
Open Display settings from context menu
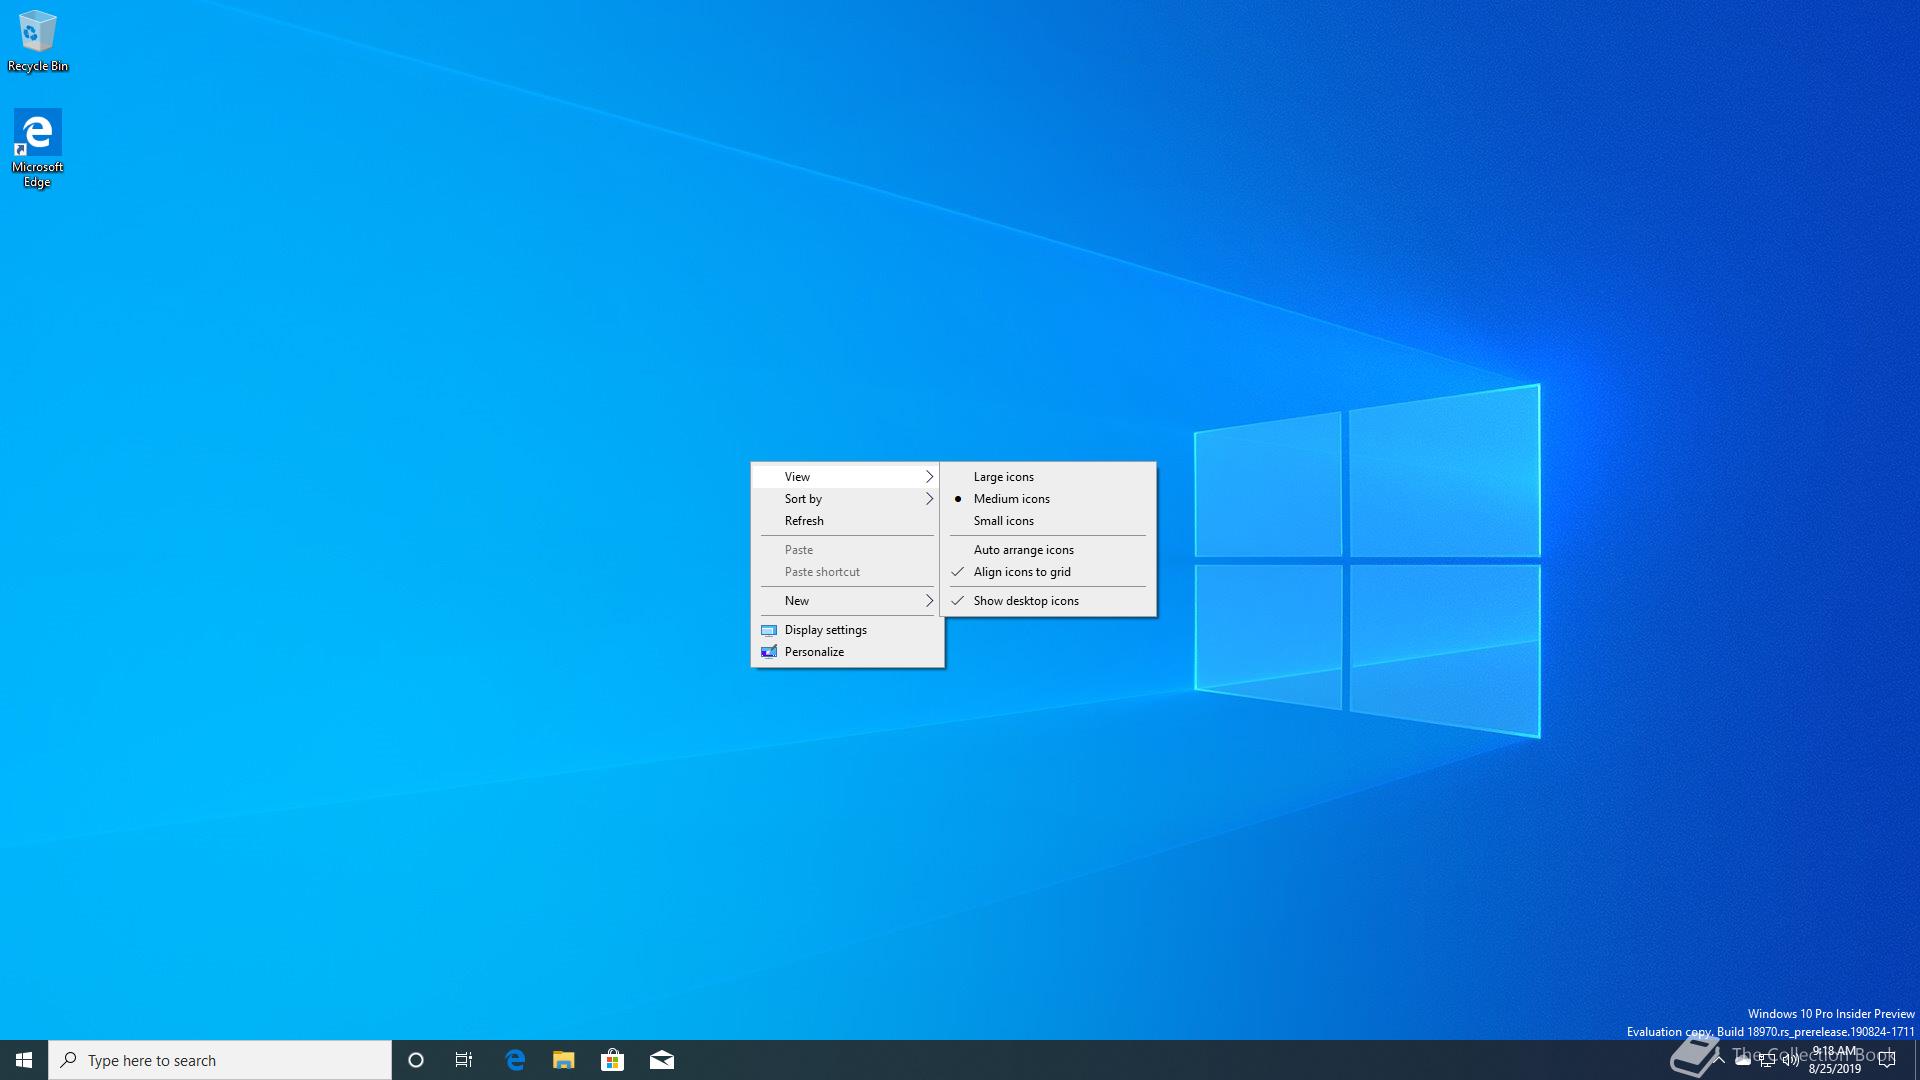coord(847,630)
